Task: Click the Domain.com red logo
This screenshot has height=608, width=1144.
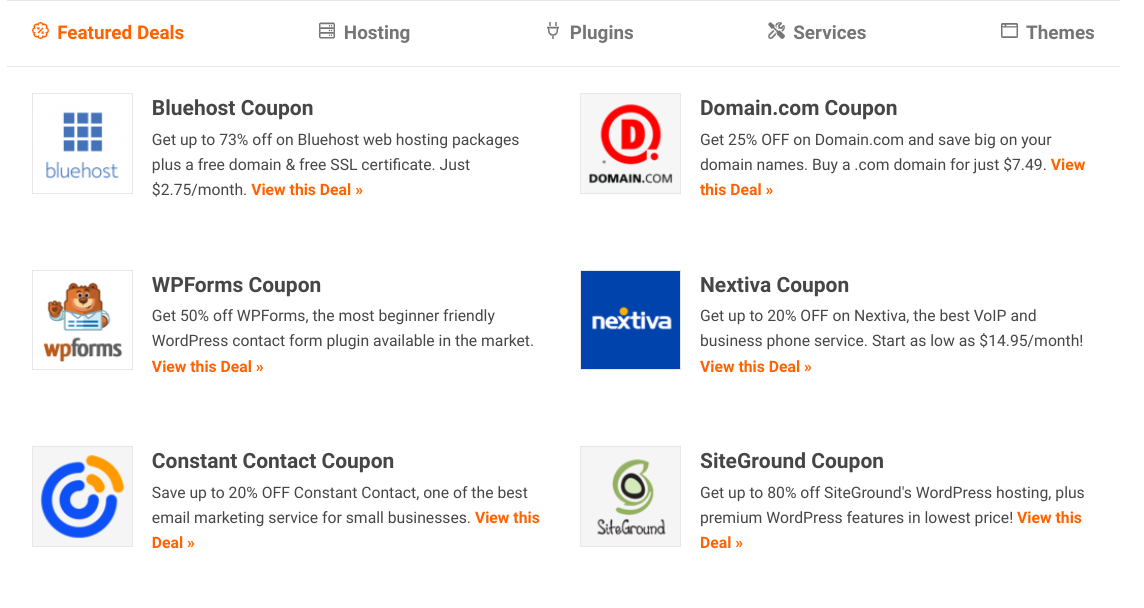Action: (x=630, y=143)
